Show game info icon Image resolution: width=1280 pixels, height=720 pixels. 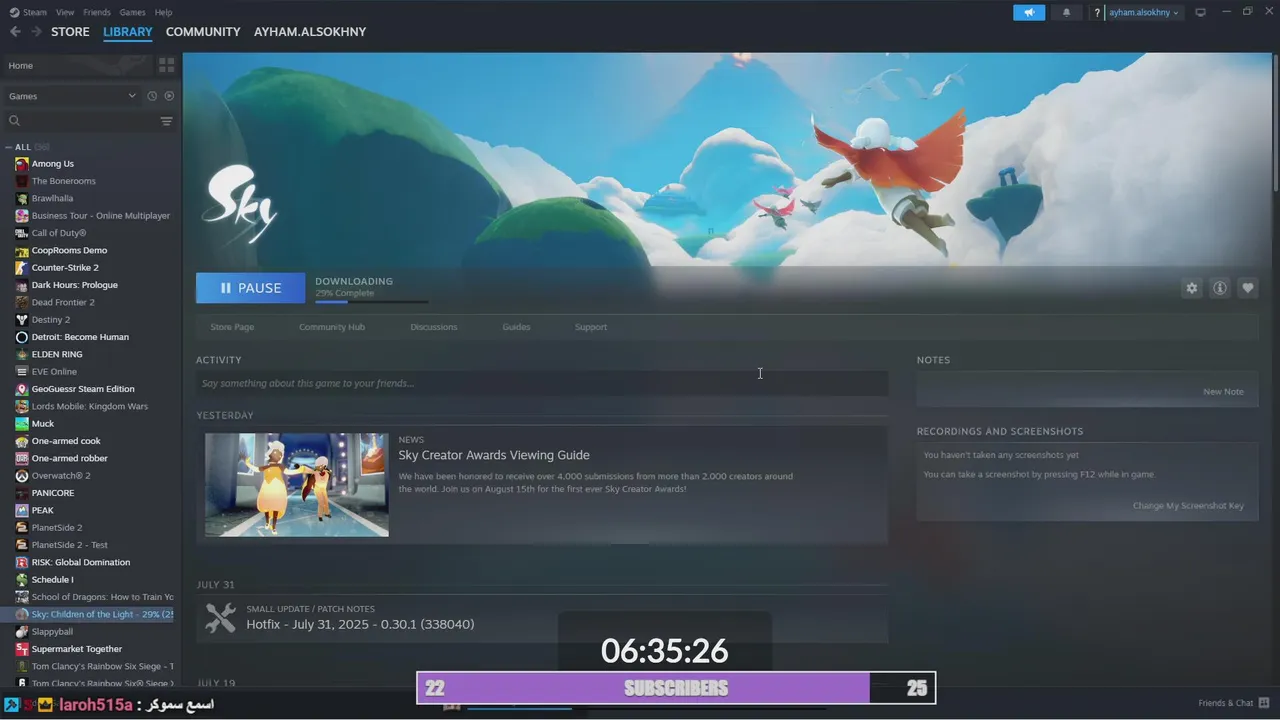pyautogui.click(x=1219, y=288)
